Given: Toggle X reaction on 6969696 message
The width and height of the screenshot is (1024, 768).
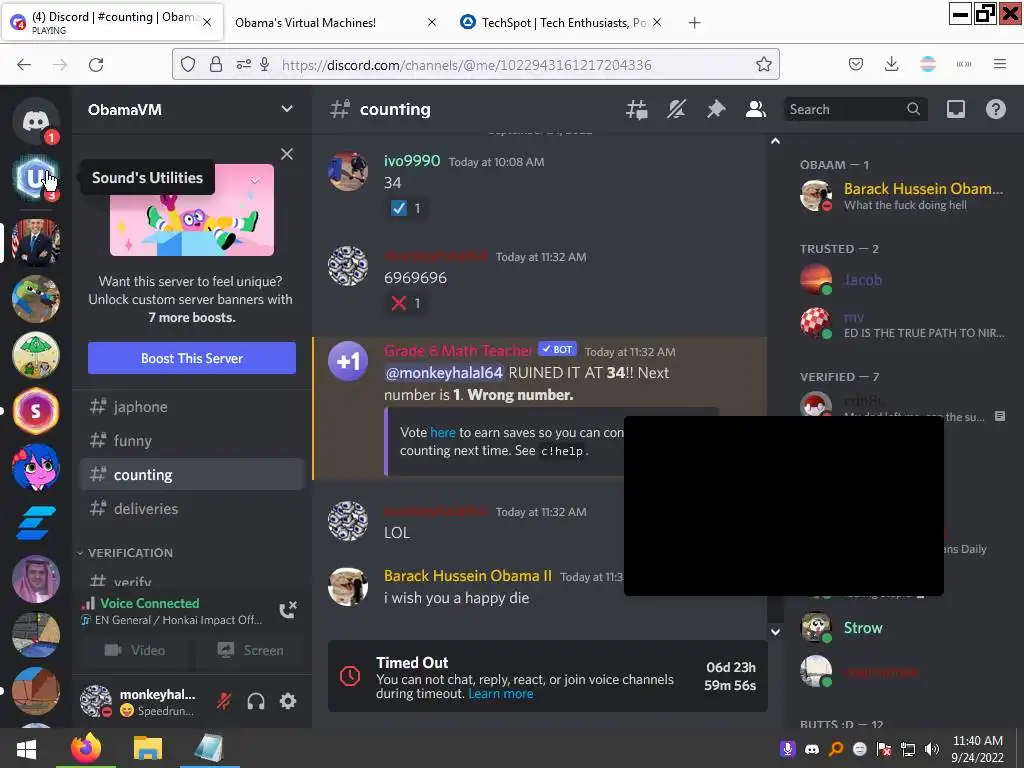Looking at the screenshot, I should coord(406,304).
